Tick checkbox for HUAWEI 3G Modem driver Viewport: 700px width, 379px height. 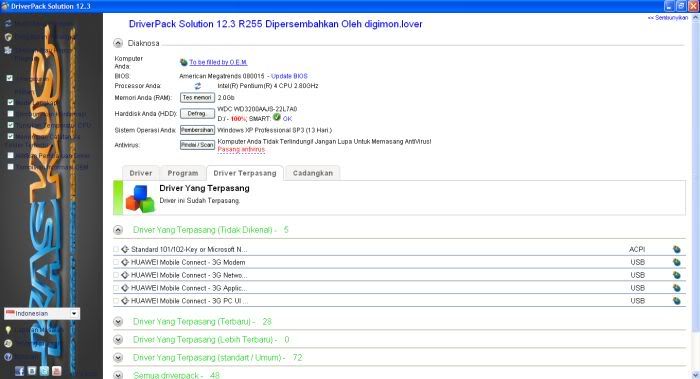pyautogui.click(x=116, y=262)
